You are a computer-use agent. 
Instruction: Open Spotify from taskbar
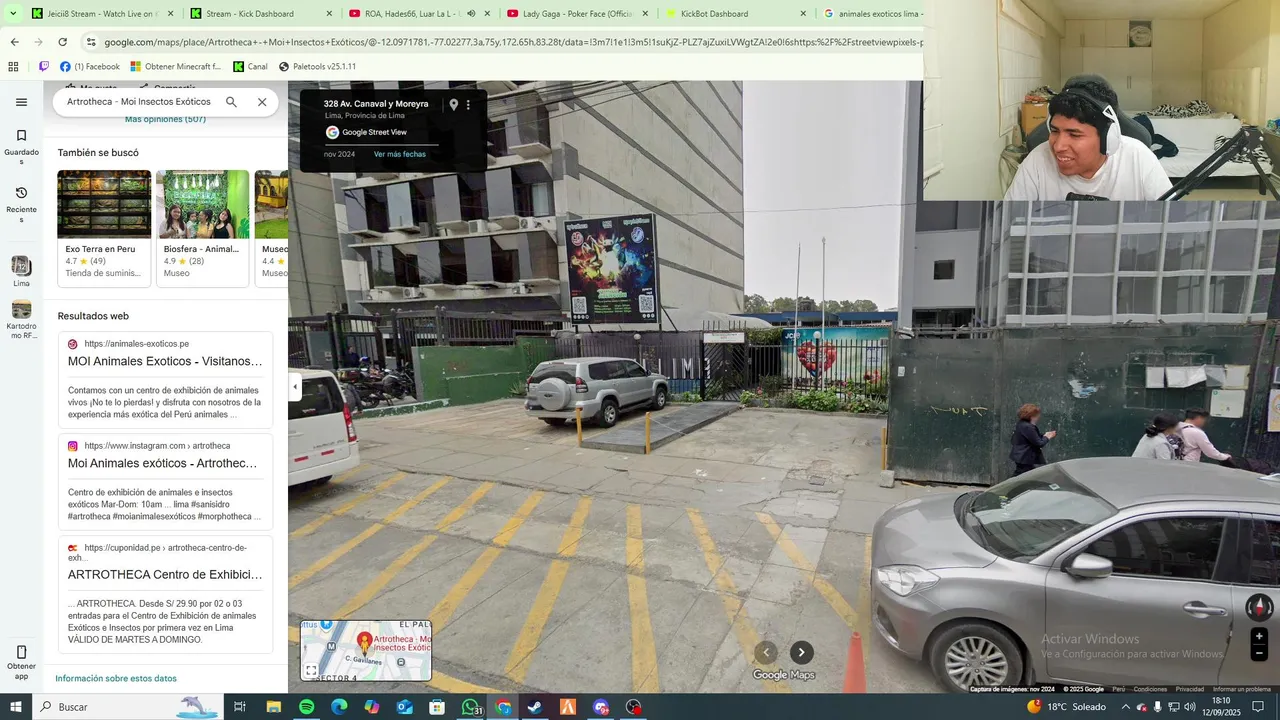pos(306,707)
